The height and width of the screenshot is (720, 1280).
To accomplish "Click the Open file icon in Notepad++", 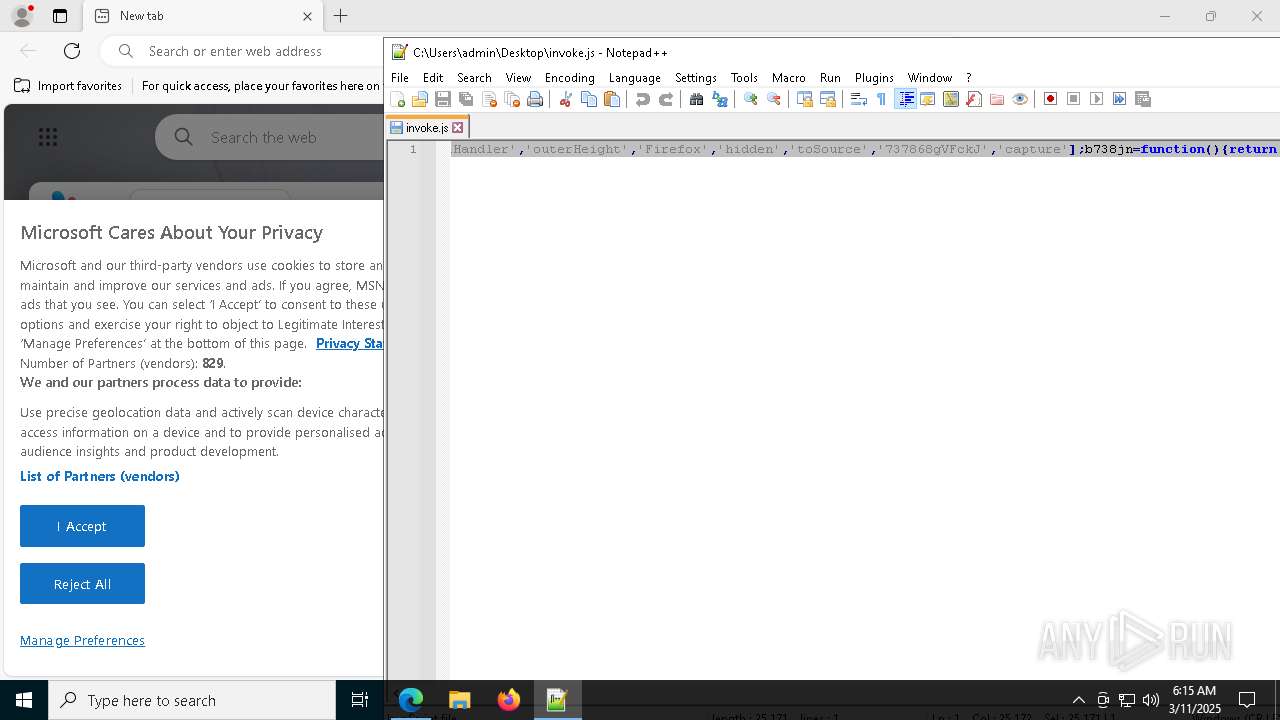I will coord(420,99).
